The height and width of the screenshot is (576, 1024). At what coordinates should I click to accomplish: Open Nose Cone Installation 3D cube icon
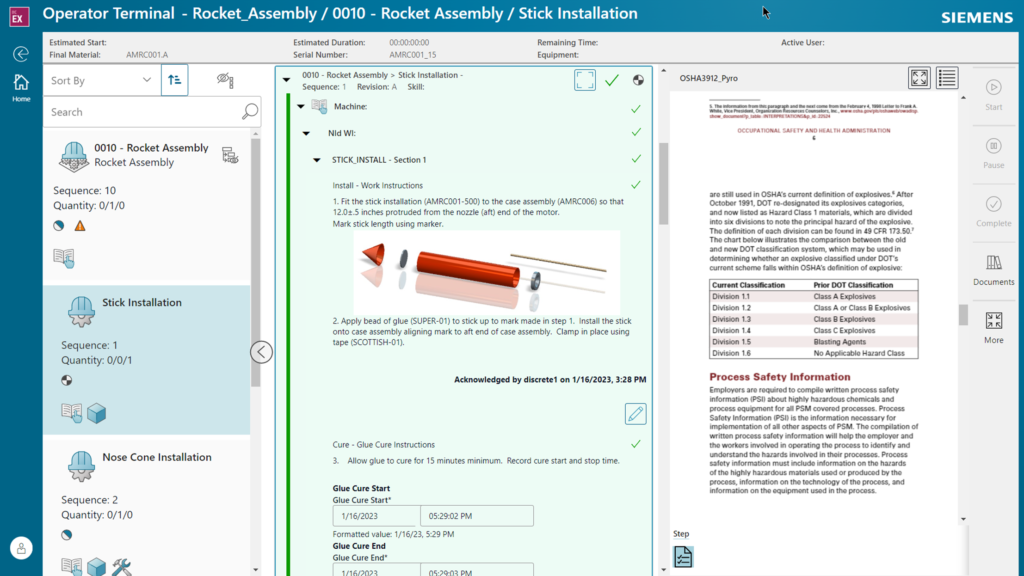(97, 567)
